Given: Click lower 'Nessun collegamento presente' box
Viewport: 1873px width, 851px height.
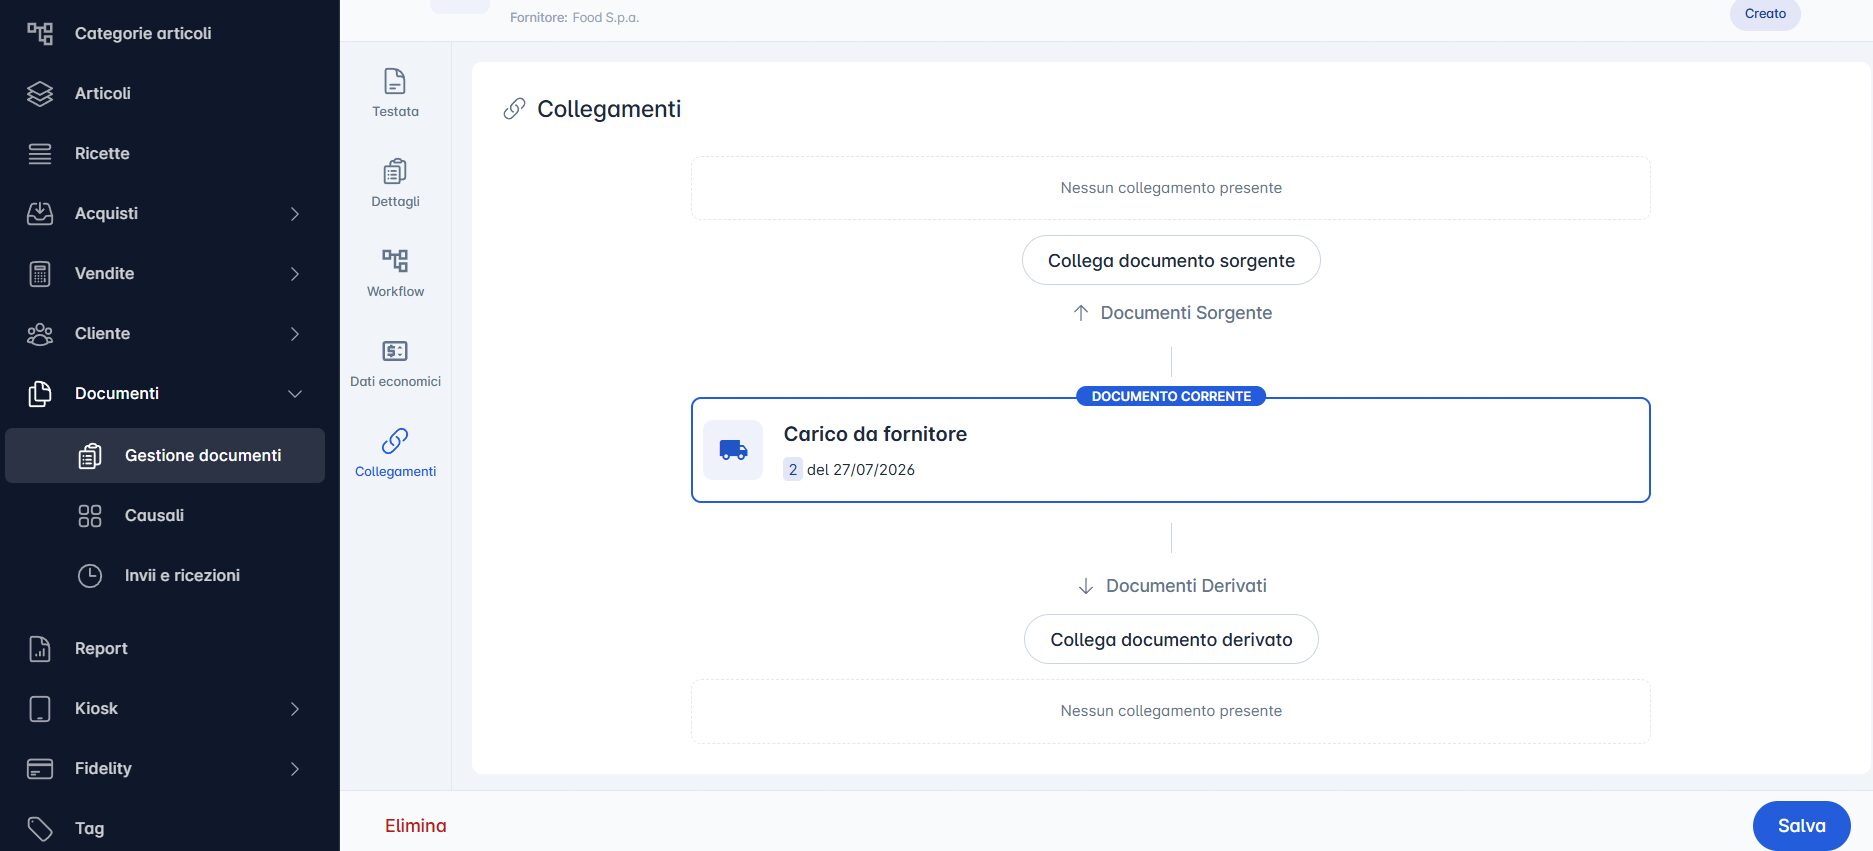Looking at the screenshot, I should coord(1171,711).
